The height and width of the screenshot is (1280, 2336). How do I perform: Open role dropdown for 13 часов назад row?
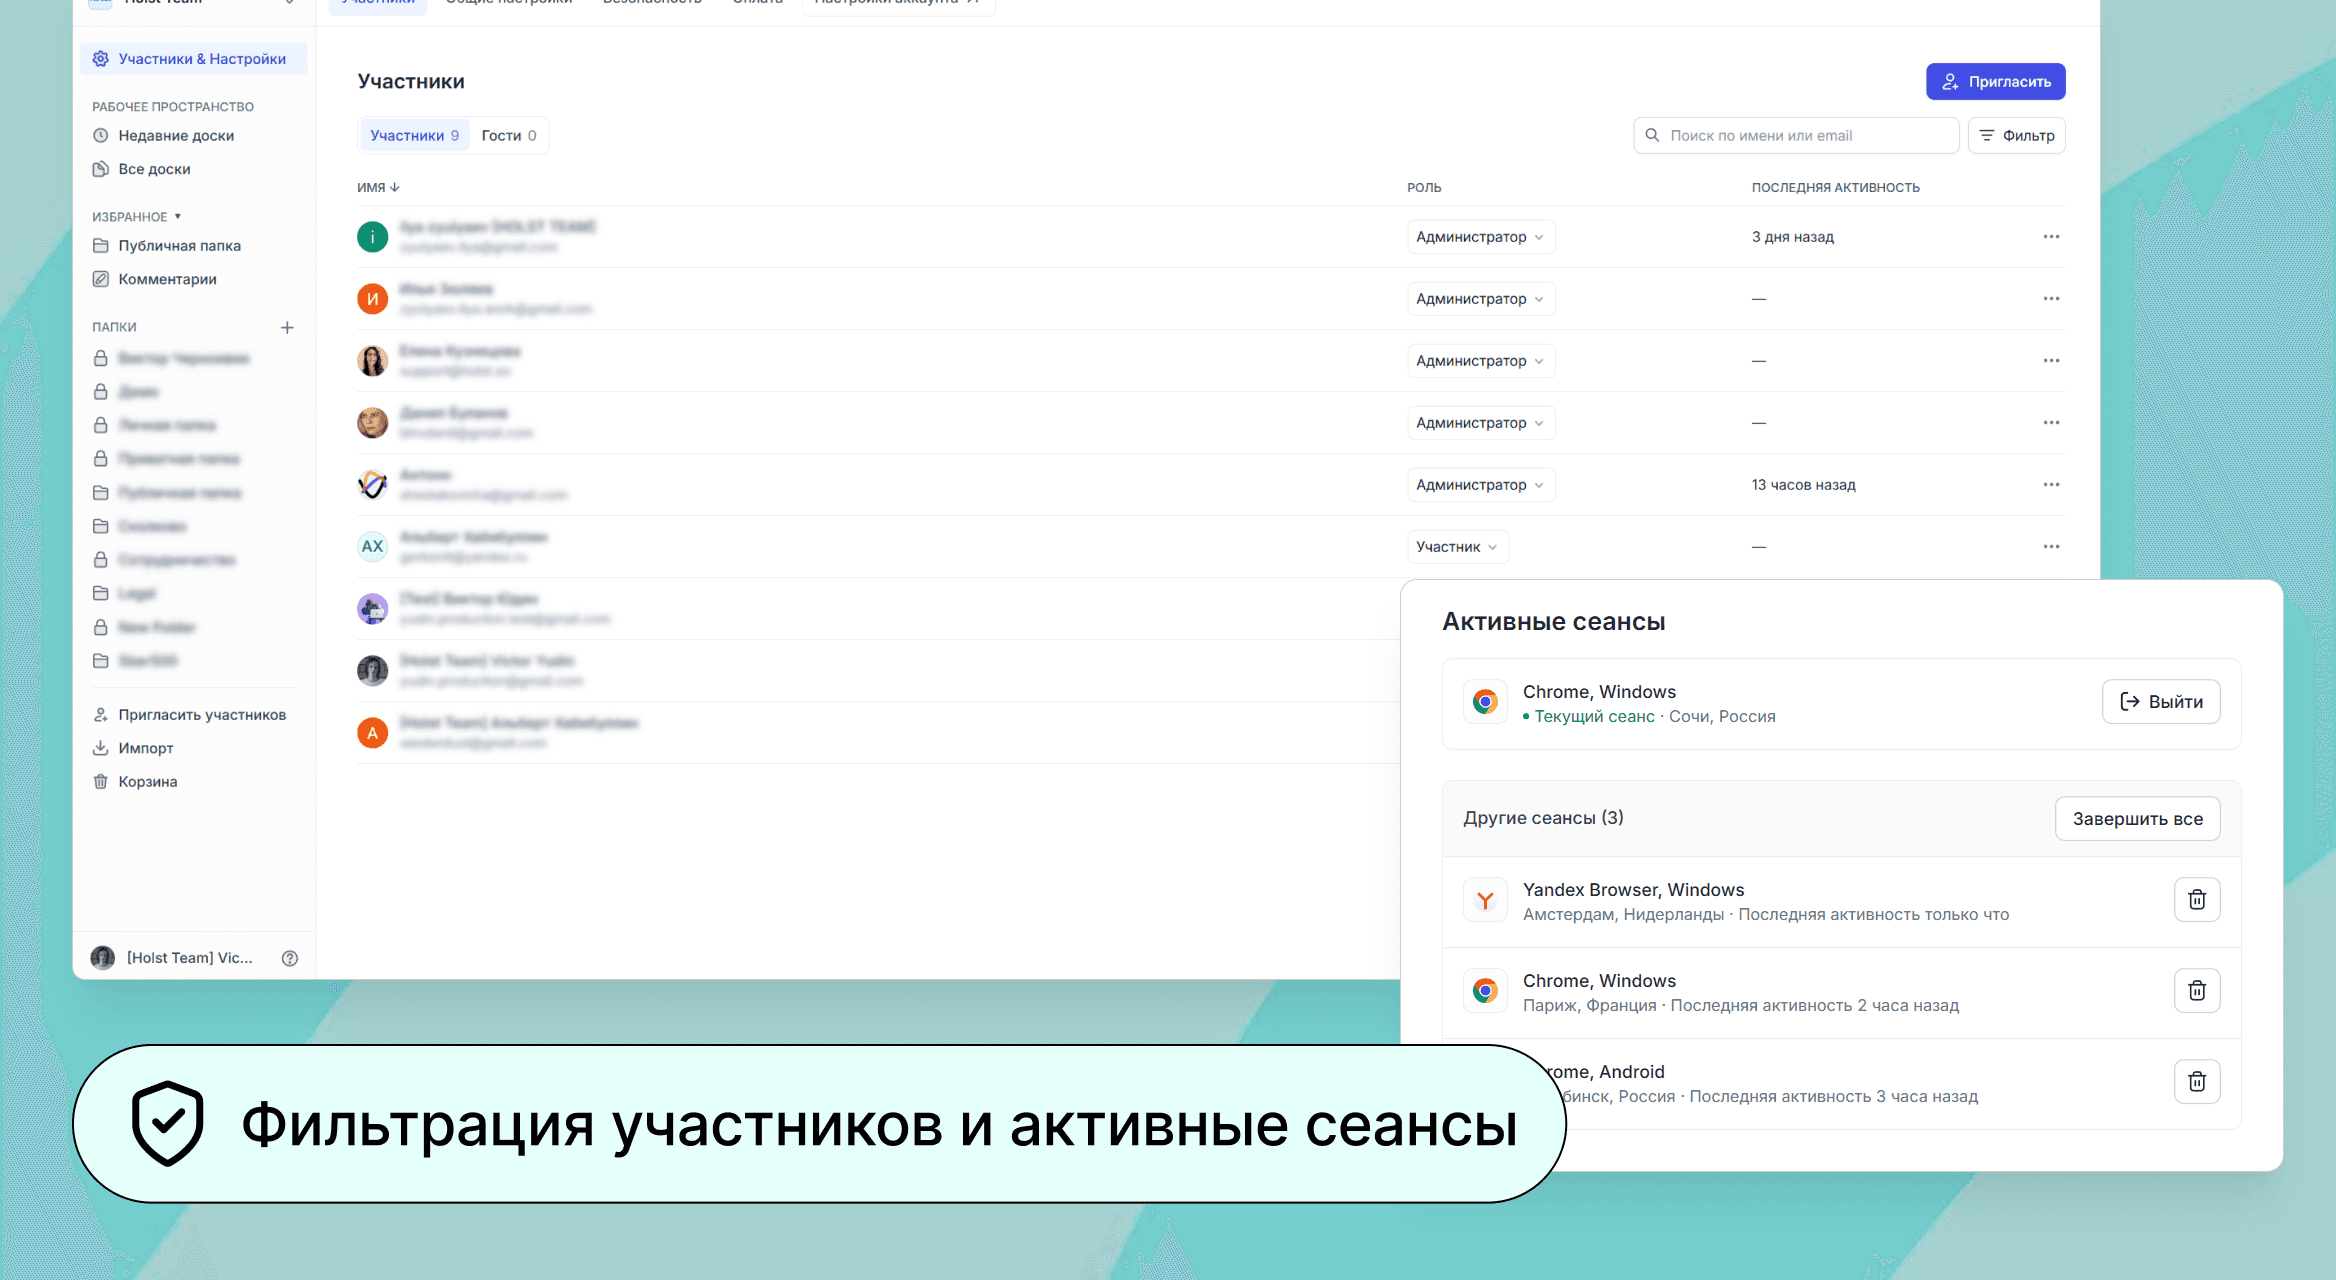click(x=1480, y=485)
